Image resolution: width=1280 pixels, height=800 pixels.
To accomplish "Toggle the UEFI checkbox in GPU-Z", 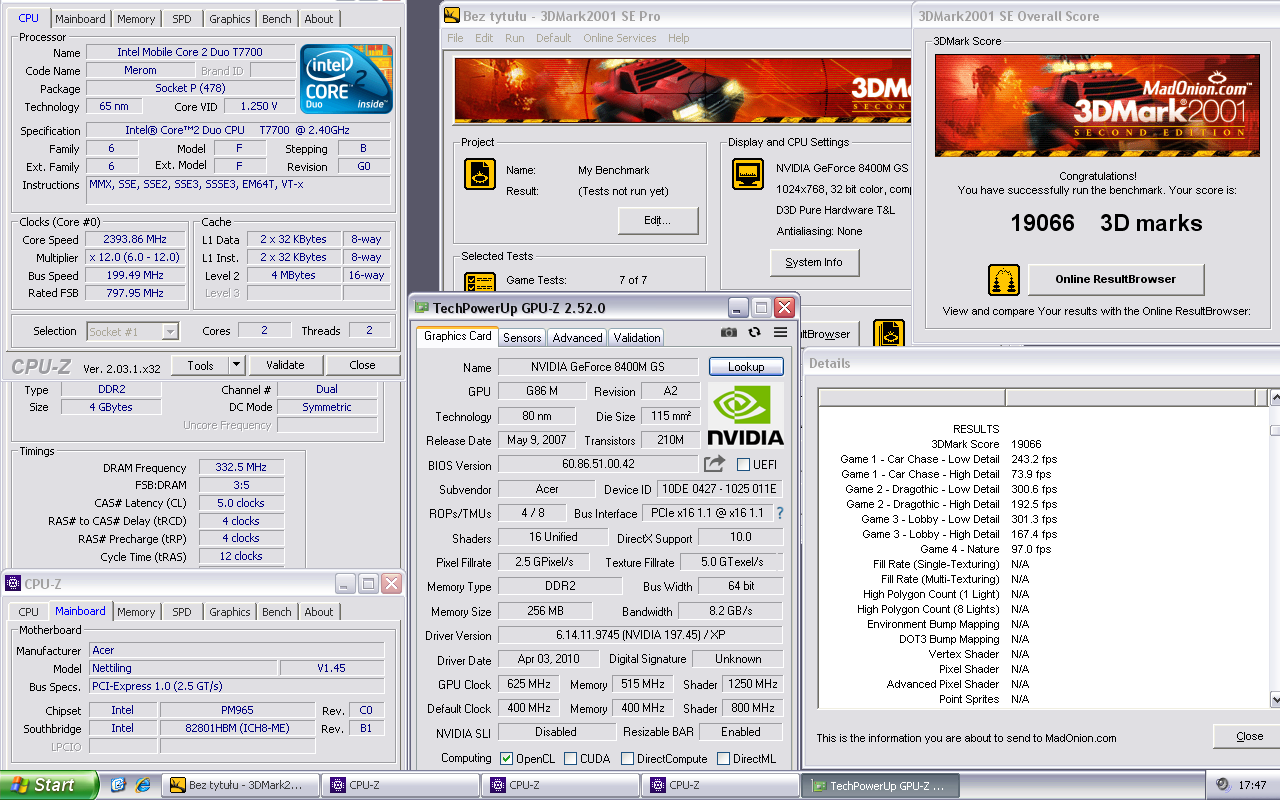I will pos(743,464).
